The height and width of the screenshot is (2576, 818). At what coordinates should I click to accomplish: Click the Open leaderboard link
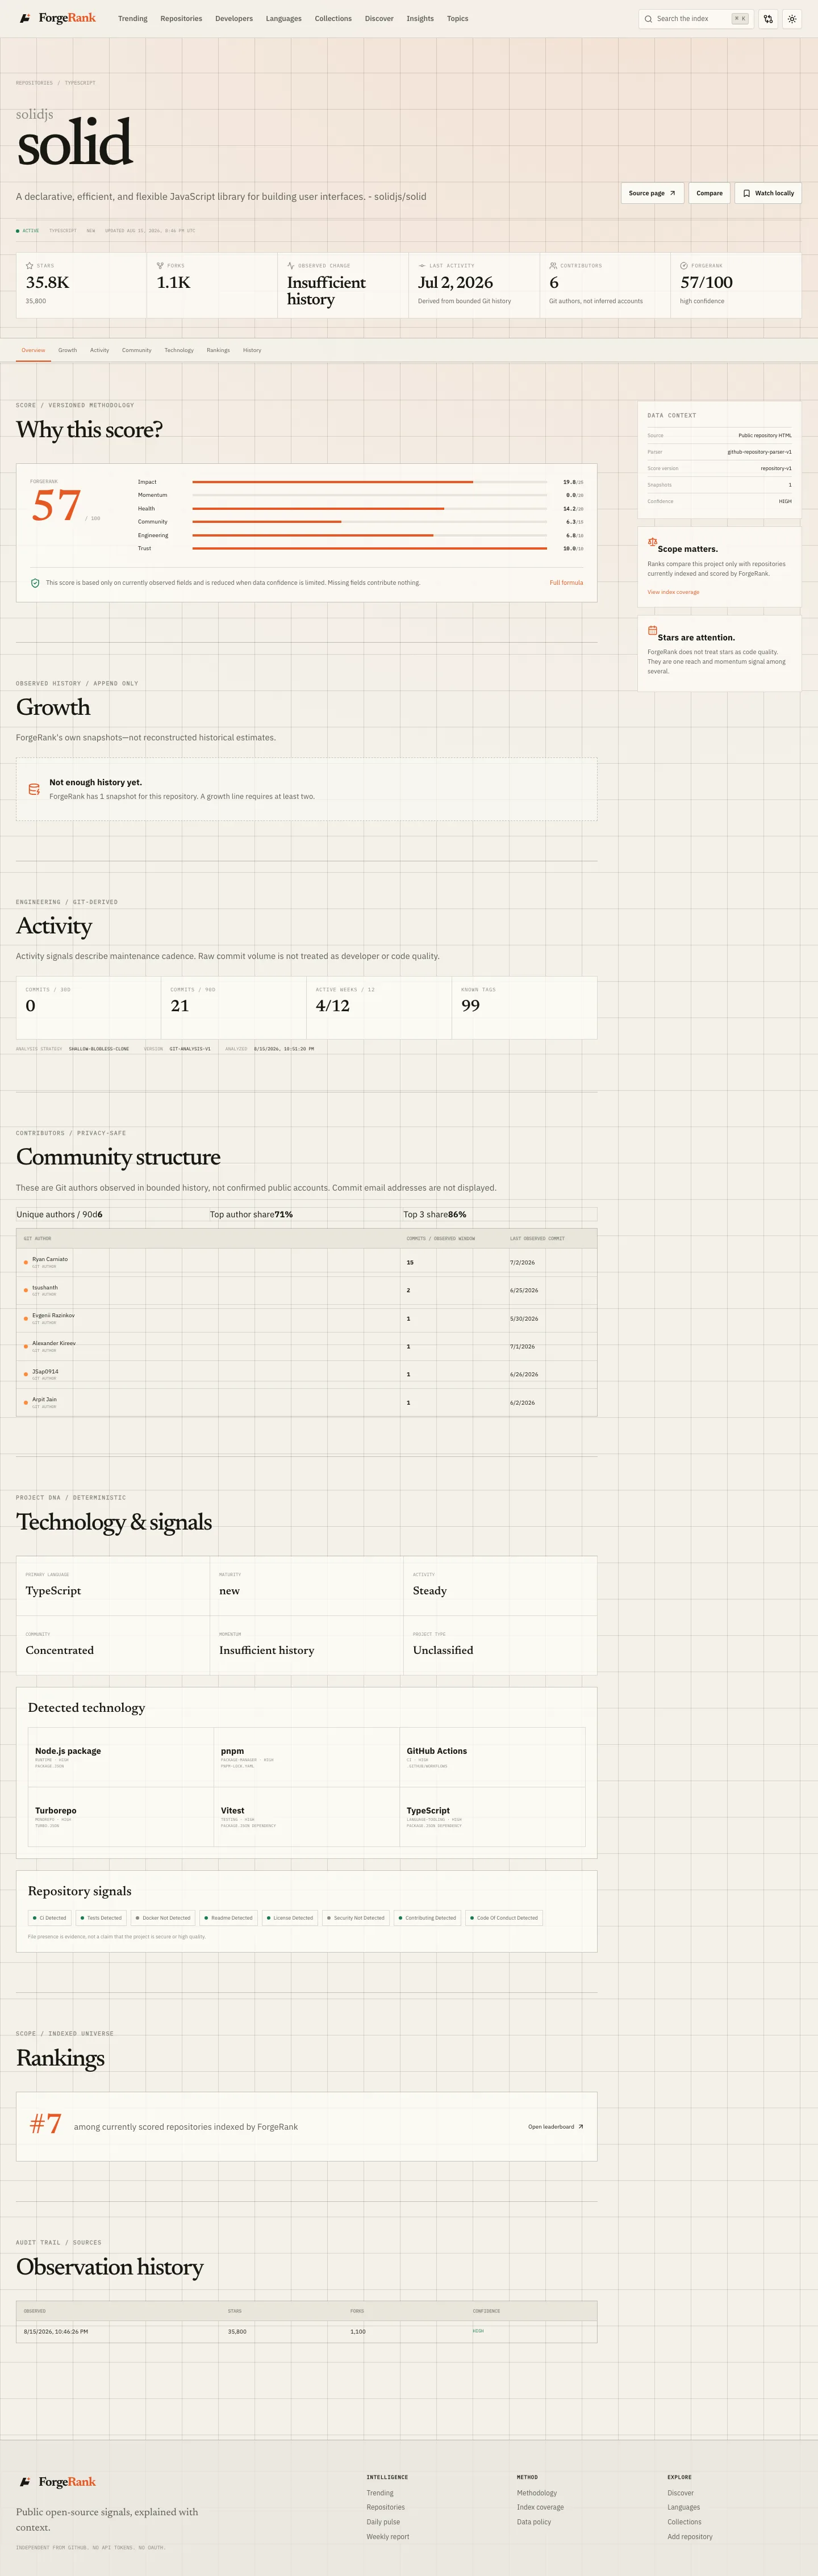[x=556, y=2127]
